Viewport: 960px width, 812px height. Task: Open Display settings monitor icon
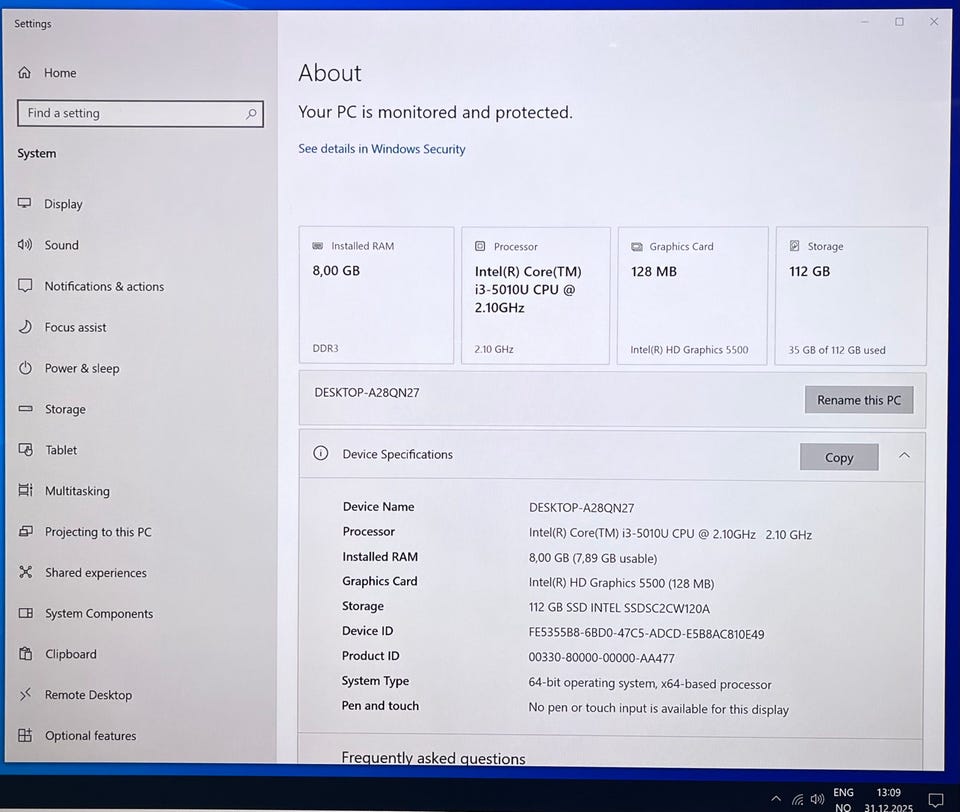coord(24,203)
